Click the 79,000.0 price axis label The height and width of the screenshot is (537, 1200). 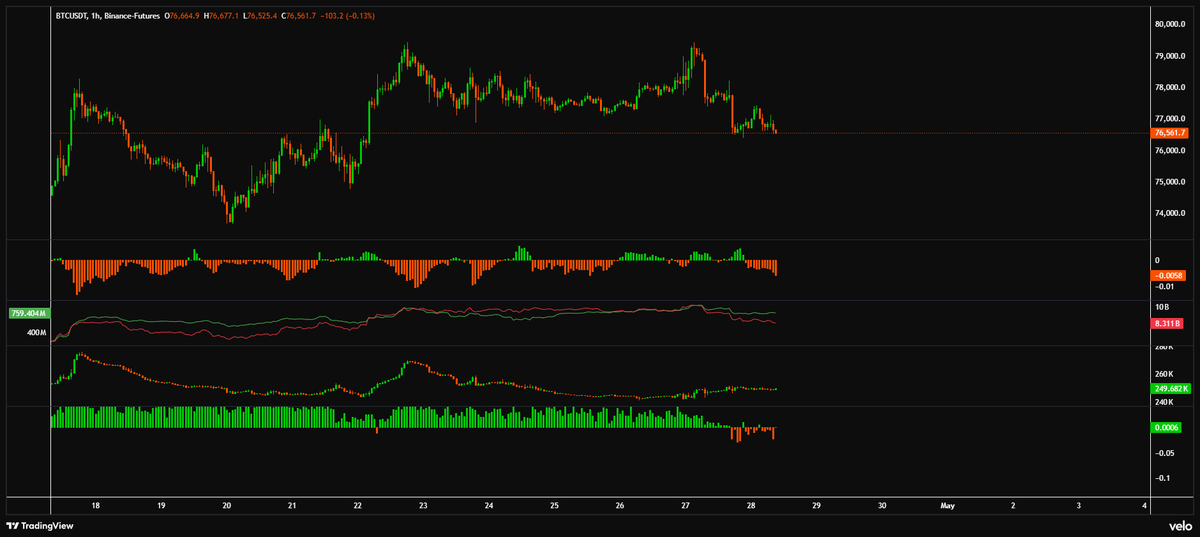pos(1170,56)
